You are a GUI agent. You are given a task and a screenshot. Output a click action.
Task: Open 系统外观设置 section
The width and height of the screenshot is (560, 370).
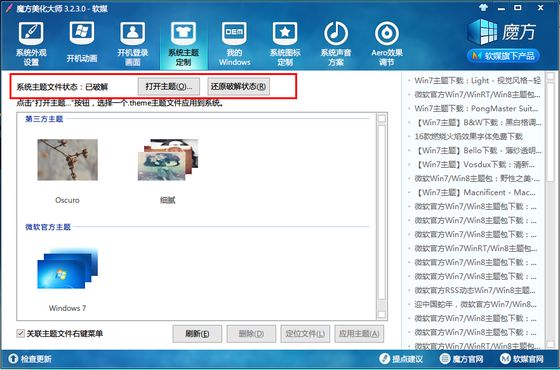[31, 44]
